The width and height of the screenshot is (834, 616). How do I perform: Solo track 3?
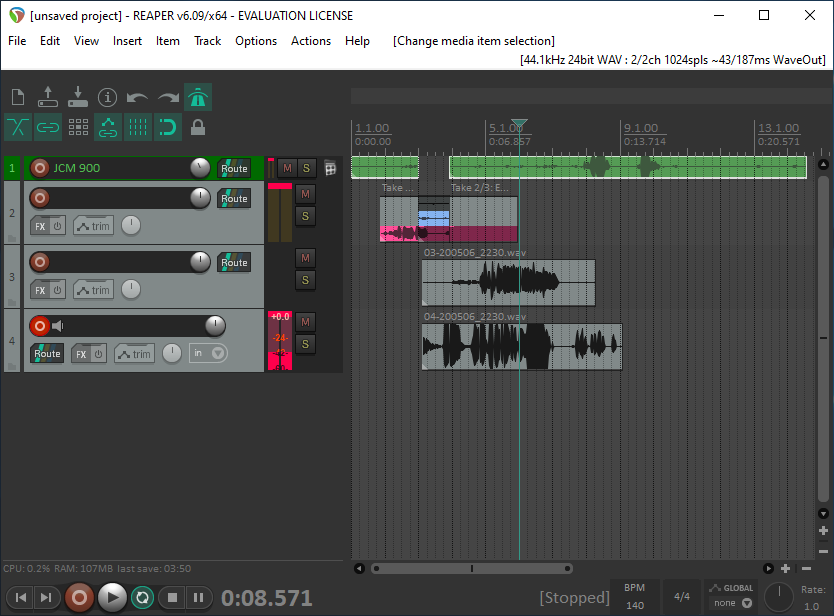(x=305, y=280)
